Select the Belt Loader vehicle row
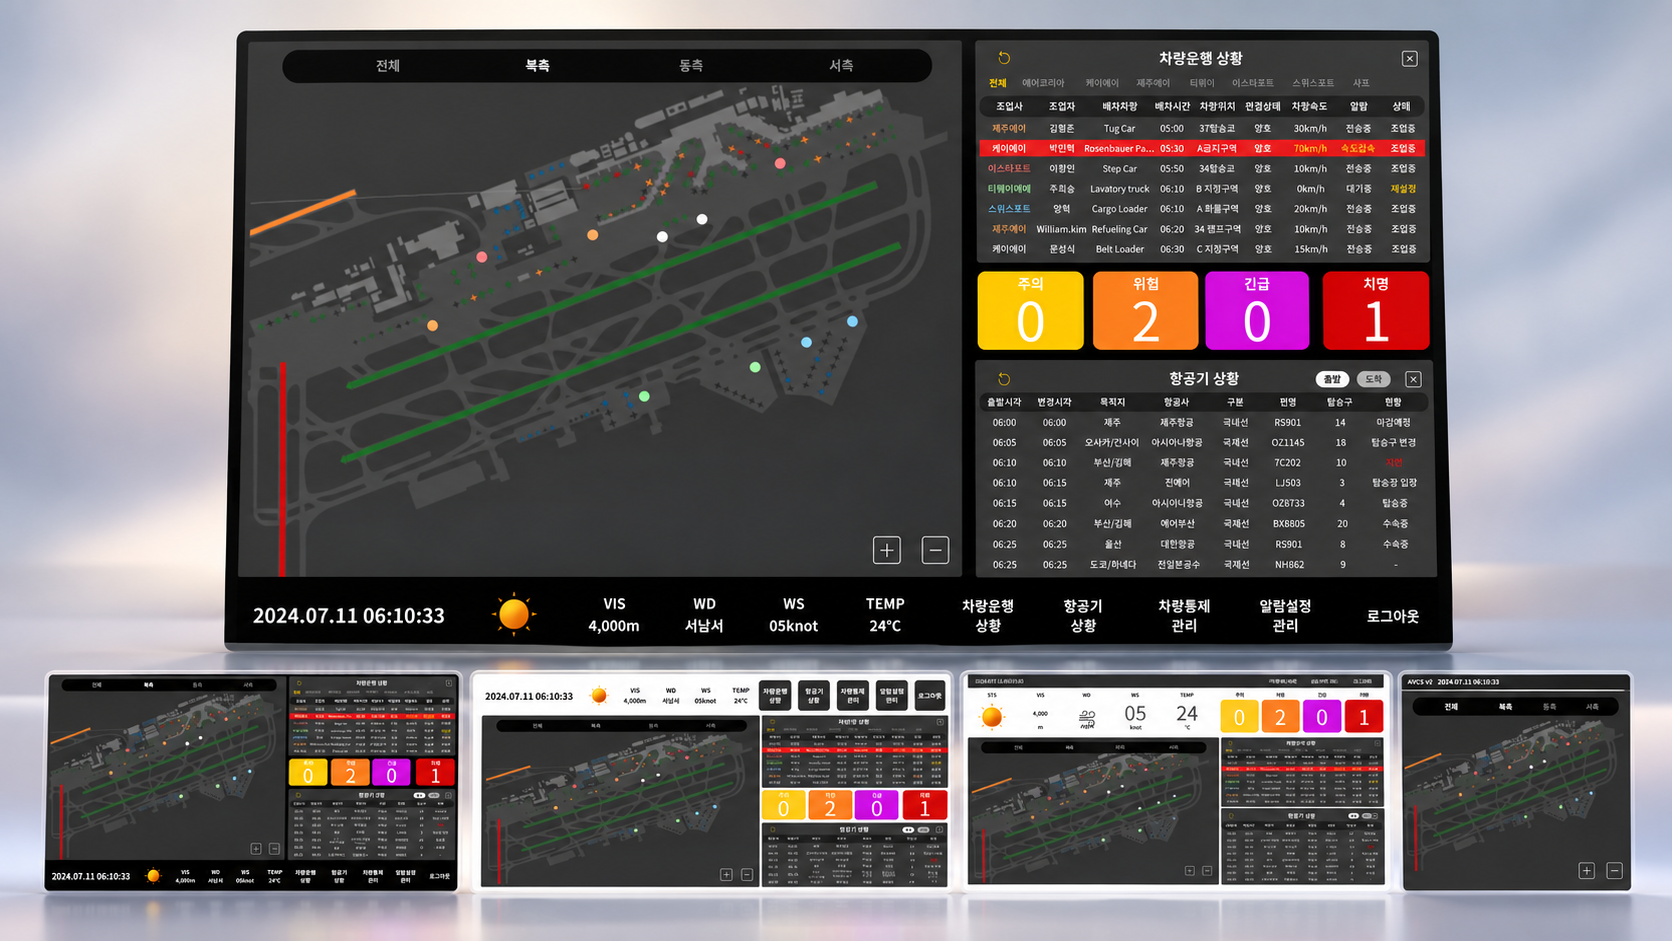This screenshot has width=1672, height=941. (1203, 249)
